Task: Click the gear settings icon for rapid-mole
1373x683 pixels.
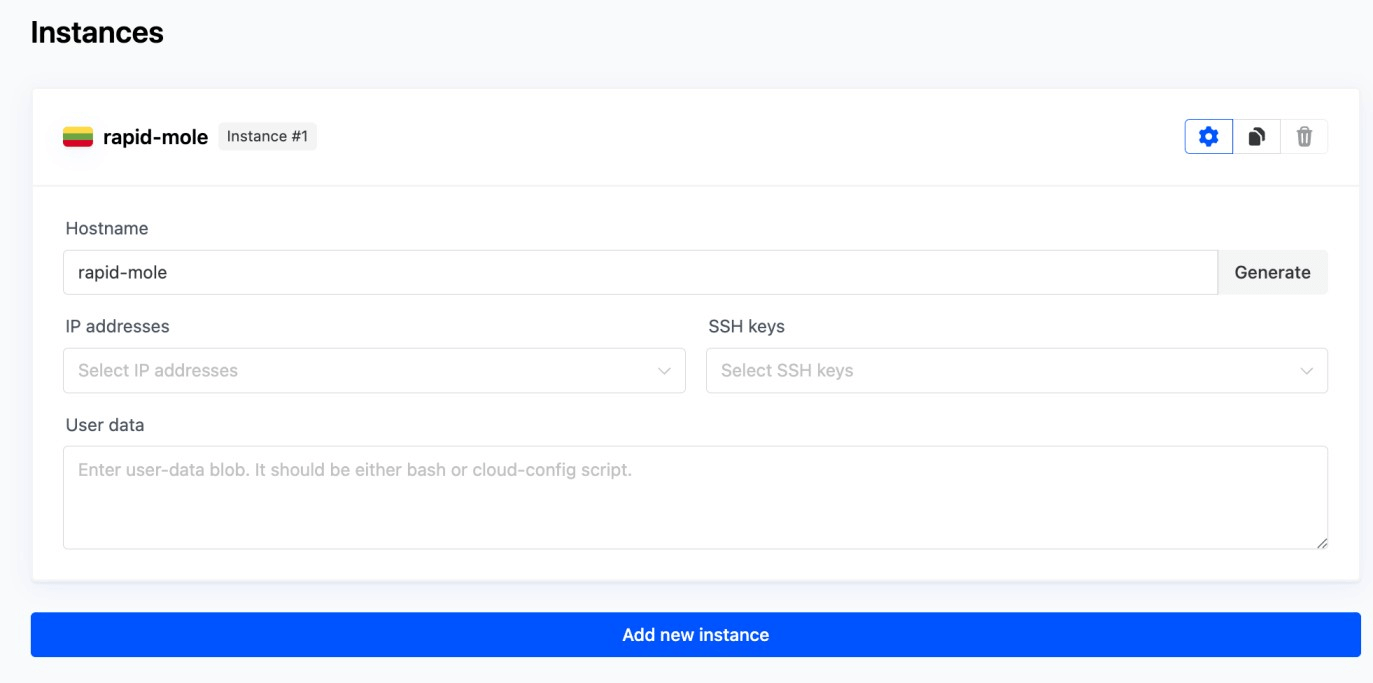Action: [x=1208, y=137]
